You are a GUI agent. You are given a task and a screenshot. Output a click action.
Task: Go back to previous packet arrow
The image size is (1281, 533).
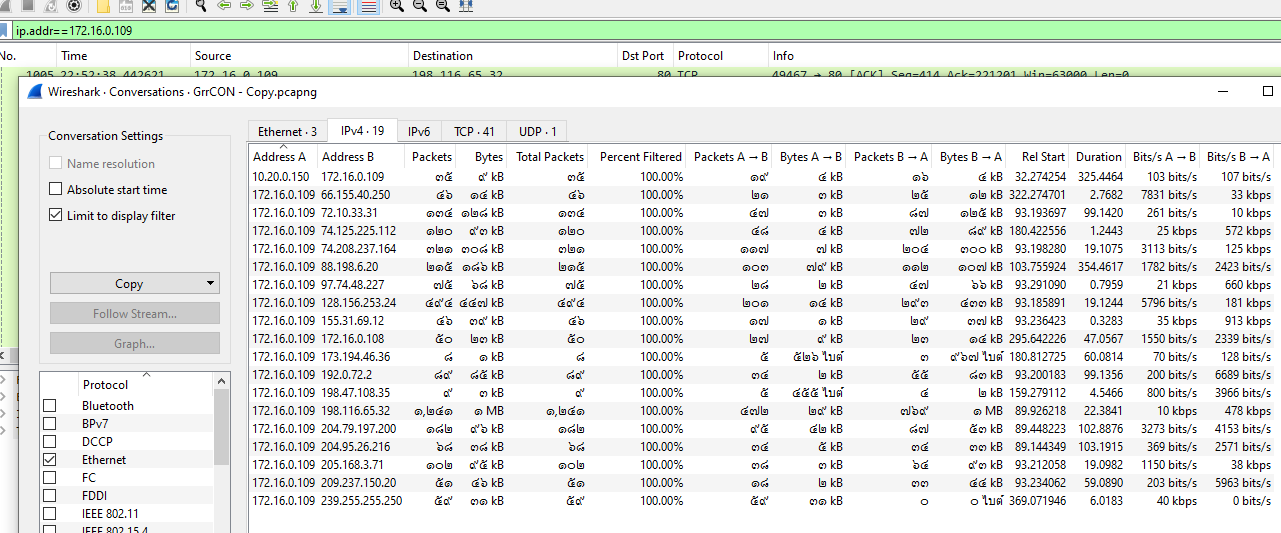pos(224,6)
